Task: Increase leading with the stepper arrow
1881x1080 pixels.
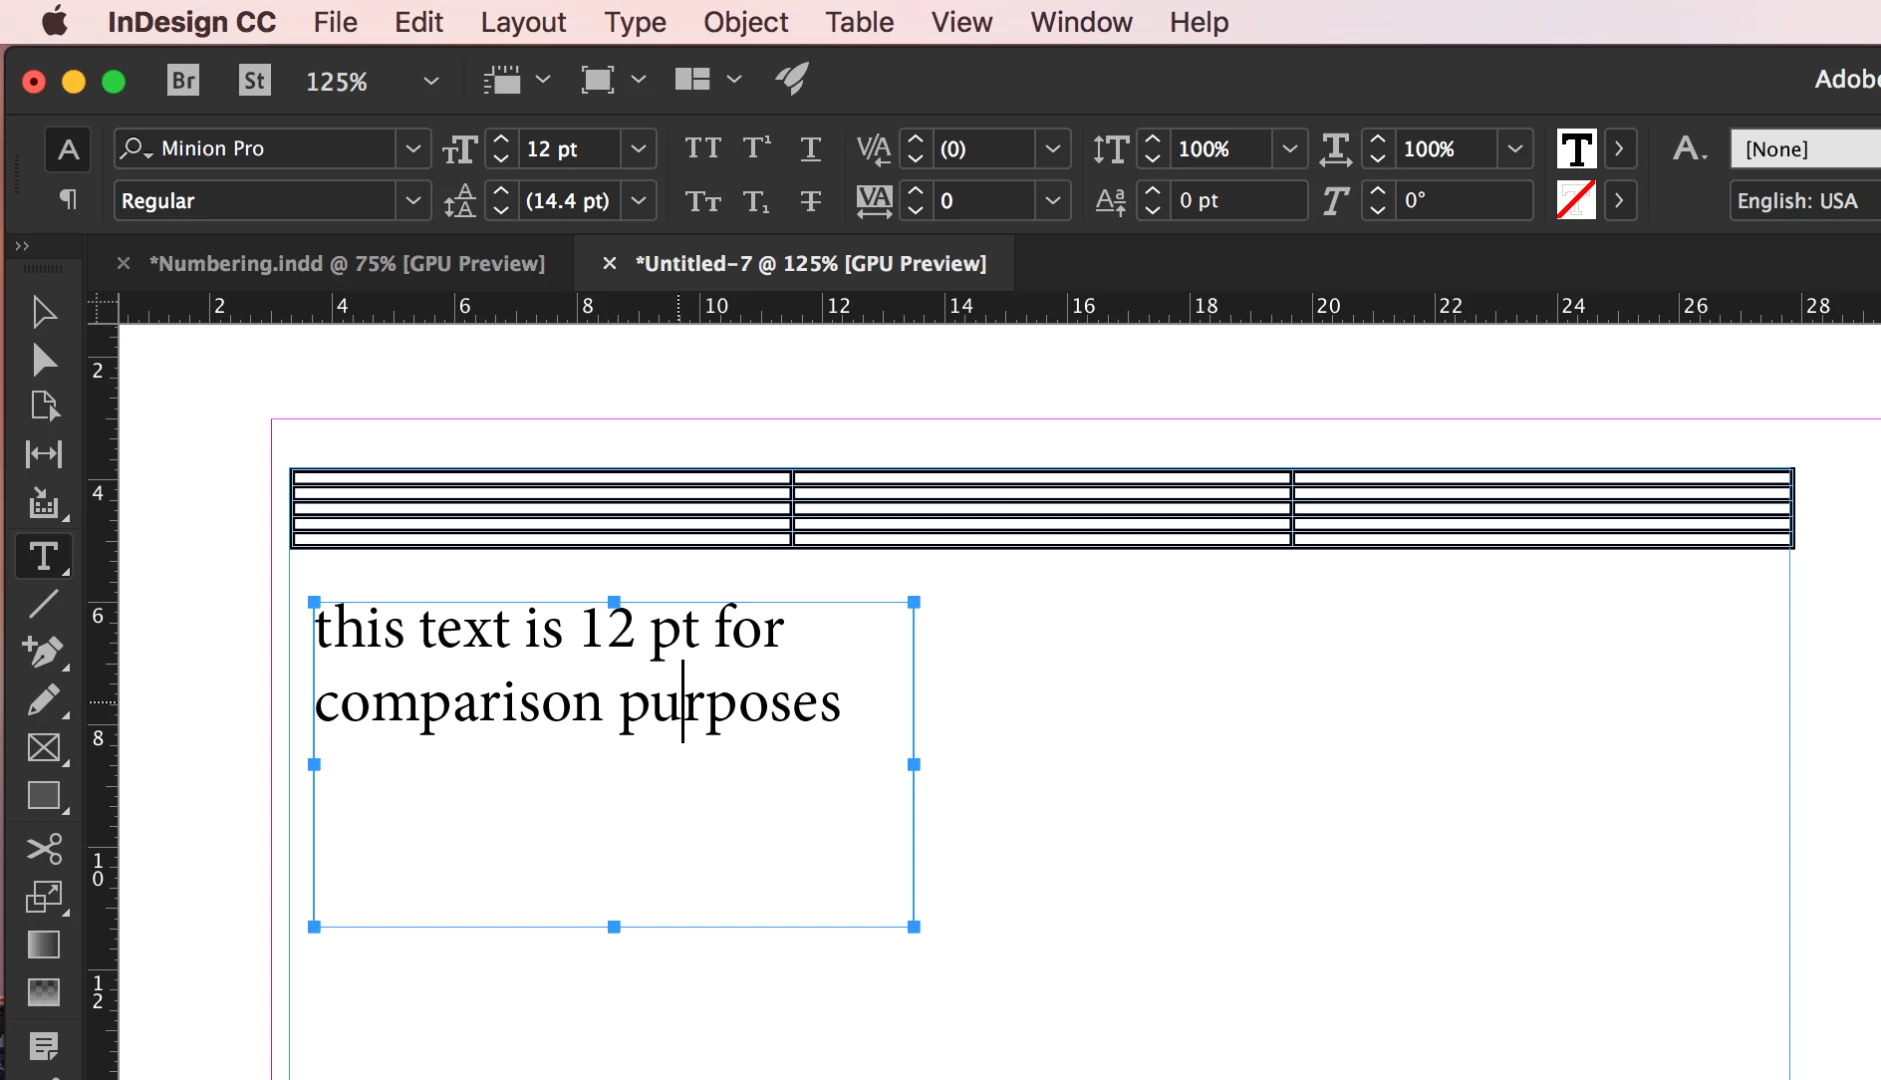Action: coord(502,191)
